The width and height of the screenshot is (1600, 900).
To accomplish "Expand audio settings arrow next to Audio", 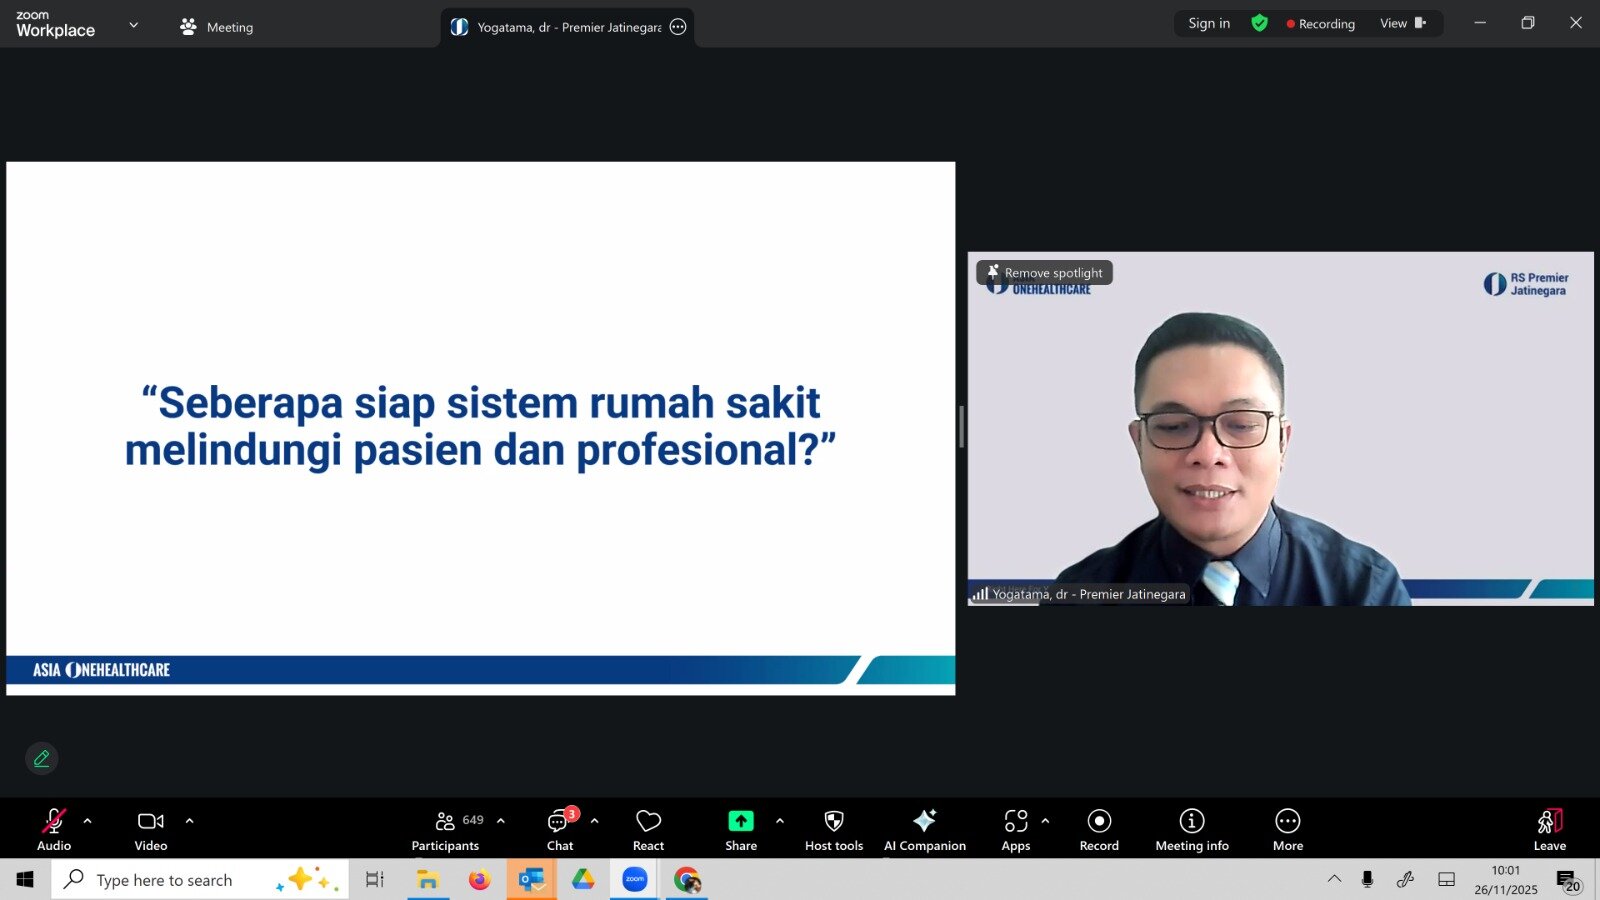I will (88, 821).
